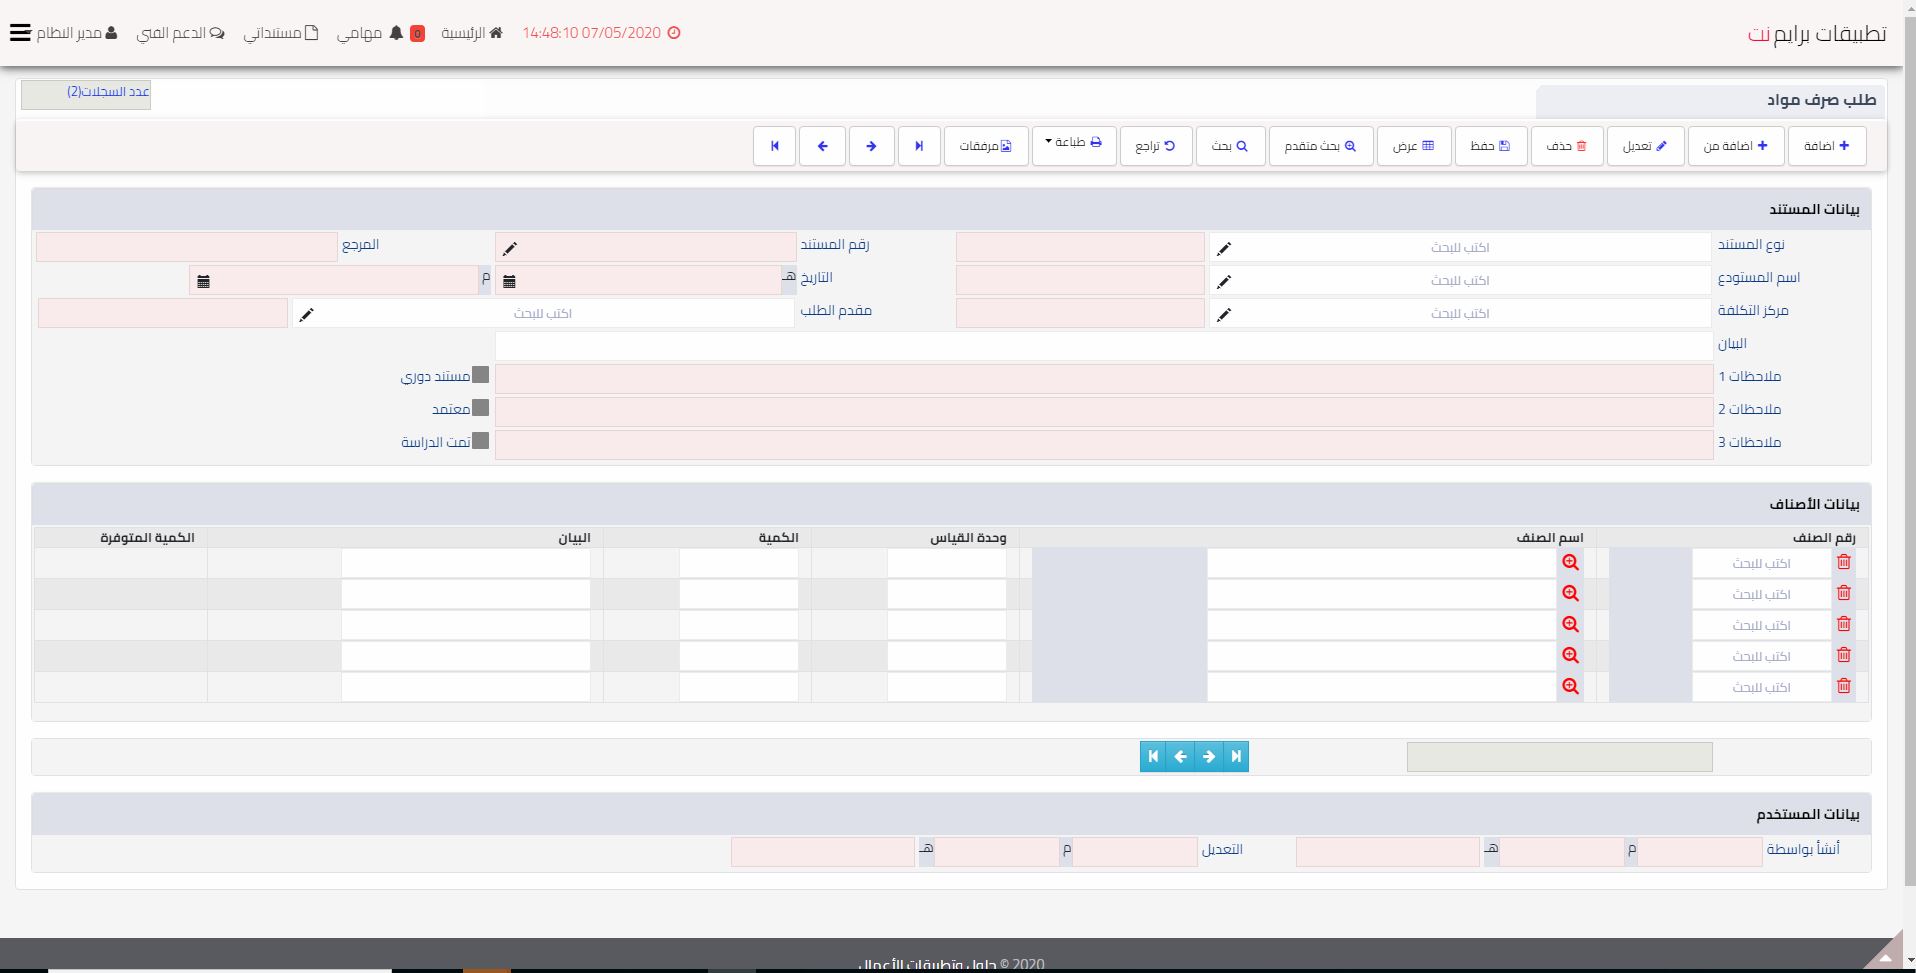Expand the طباعة print dropdown

(x=1073, y=143)
